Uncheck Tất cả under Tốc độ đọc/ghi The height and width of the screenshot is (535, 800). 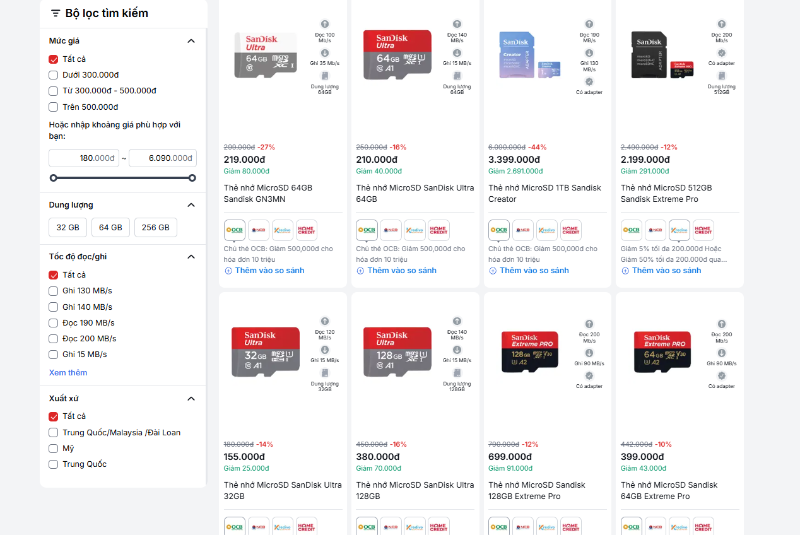[53, 275]
